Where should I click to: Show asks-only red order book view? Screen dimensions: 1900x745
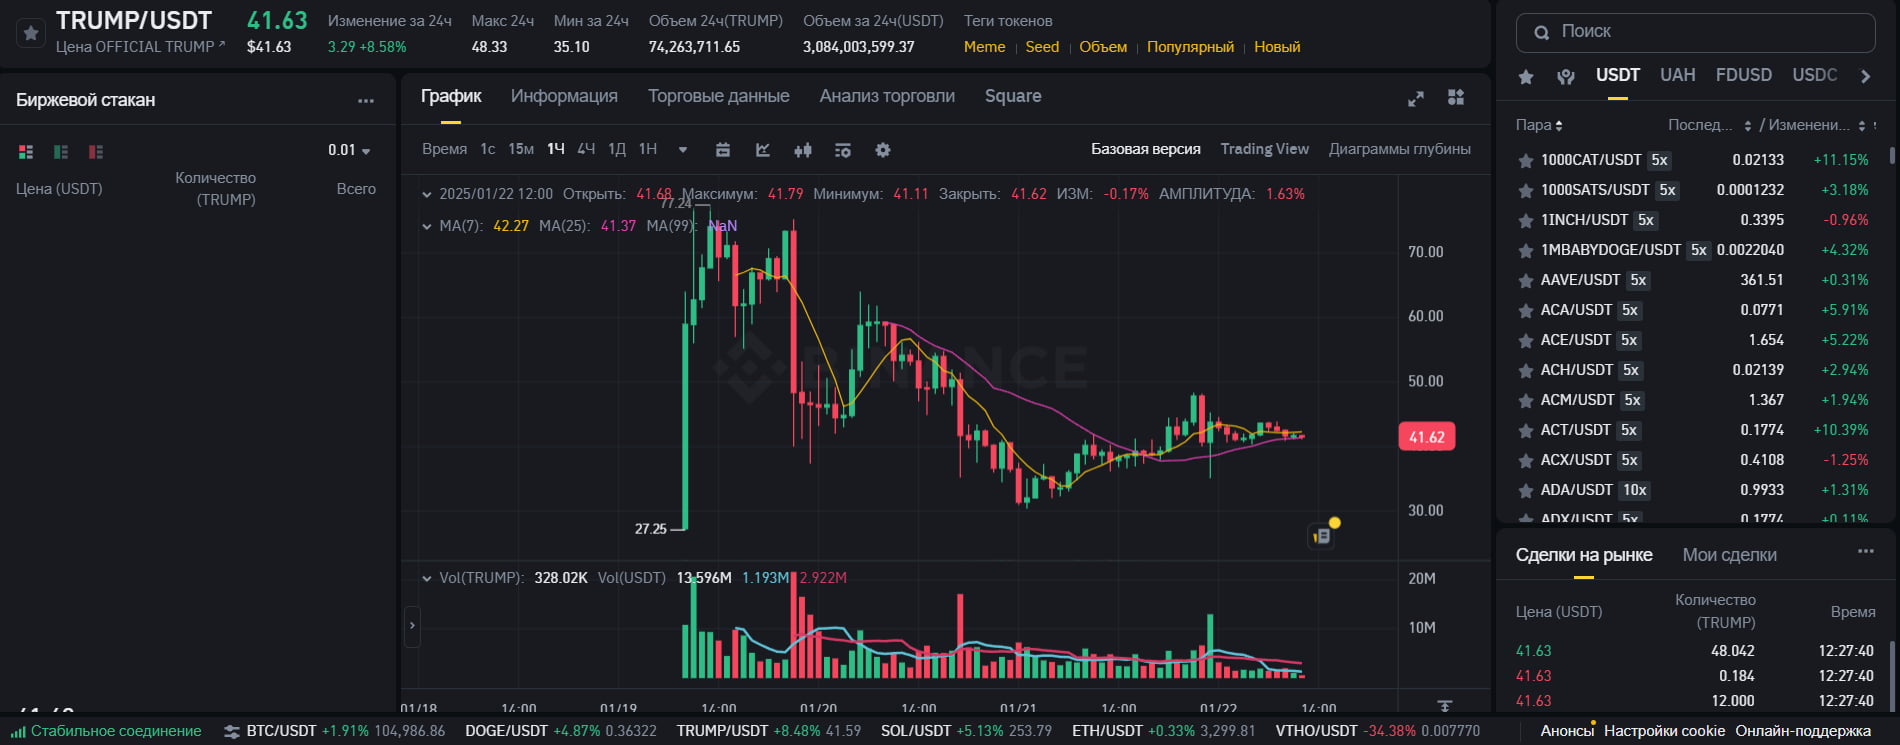pyautogui.click(x=96, y=151)
